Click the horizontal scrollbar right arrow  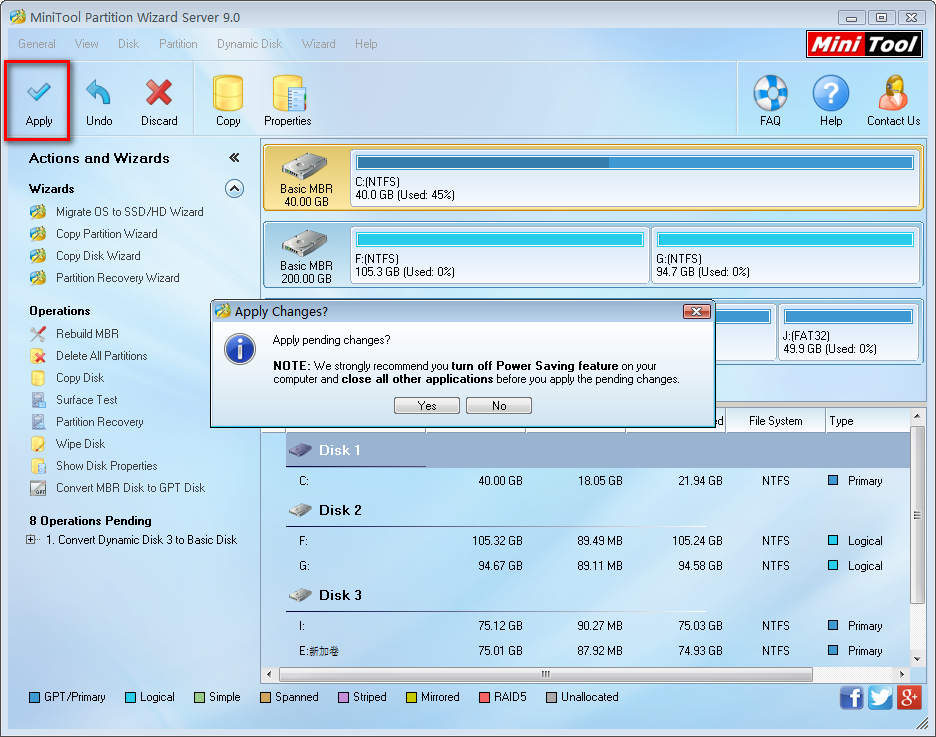click(902, 674)
